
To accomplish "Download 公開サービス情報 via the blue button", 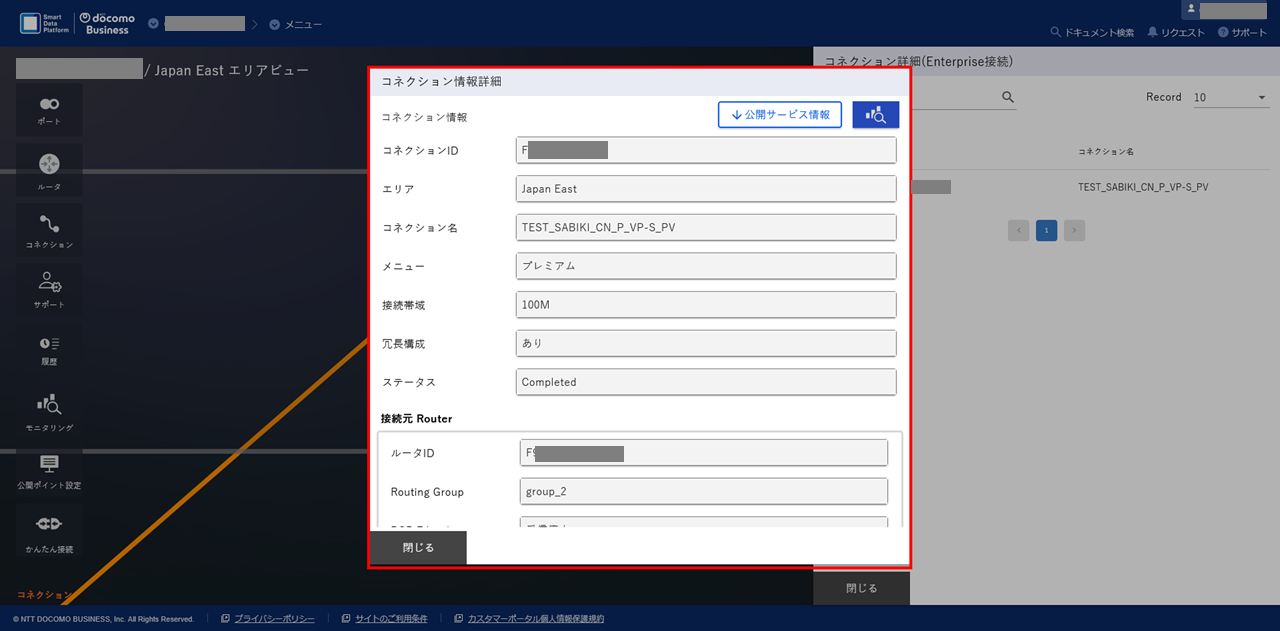I will [779, 114].
